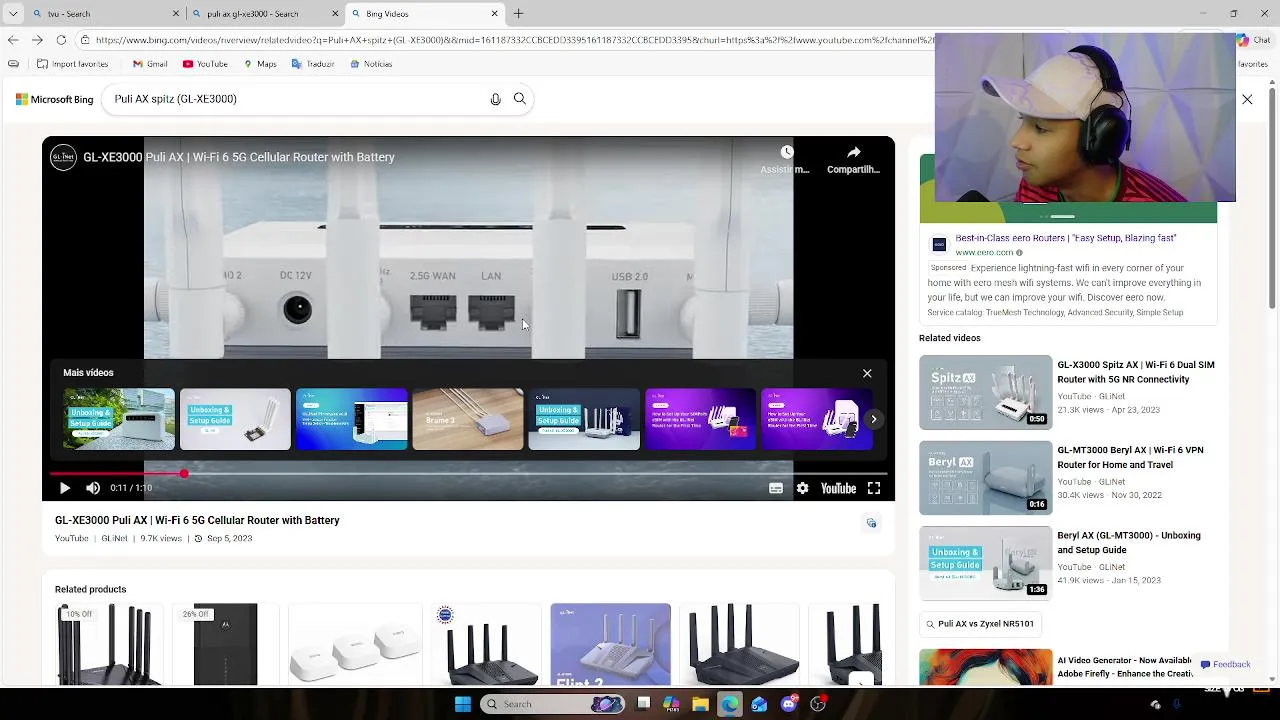The image size is (1280, 720).
Task: Open GL-MT3000 Beryl AX VPN Router video
Action: (1068, 477)
